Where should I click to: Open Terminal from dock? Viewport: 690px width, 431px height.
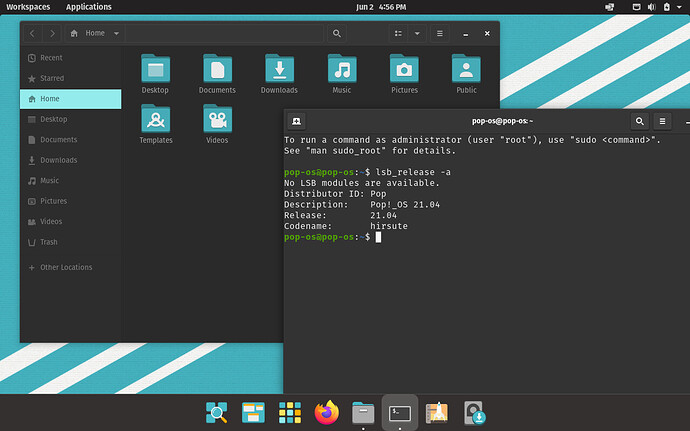point(400,413)
